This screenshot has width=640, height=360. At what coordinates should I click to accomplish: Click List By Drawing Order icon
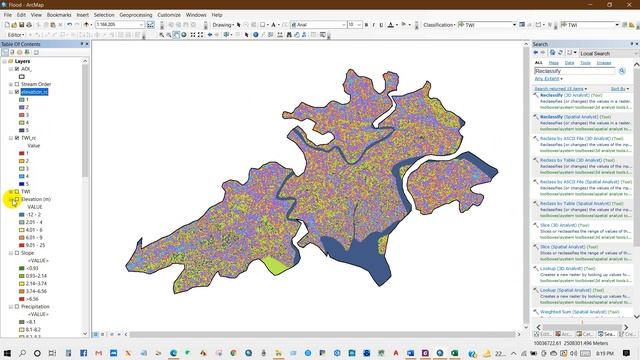[5, 52]
